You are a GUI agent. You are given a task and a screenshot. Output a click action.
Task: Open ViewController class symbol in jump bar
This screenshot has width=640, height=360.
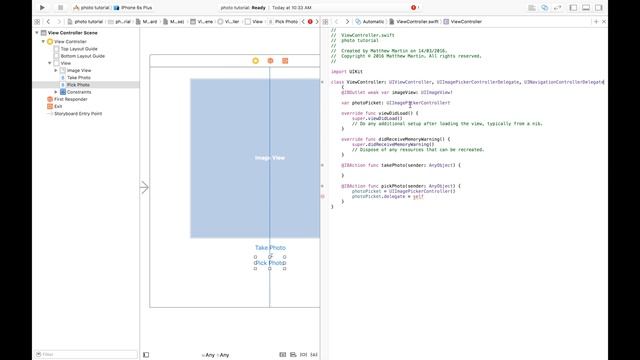click(x=463, y=22)
